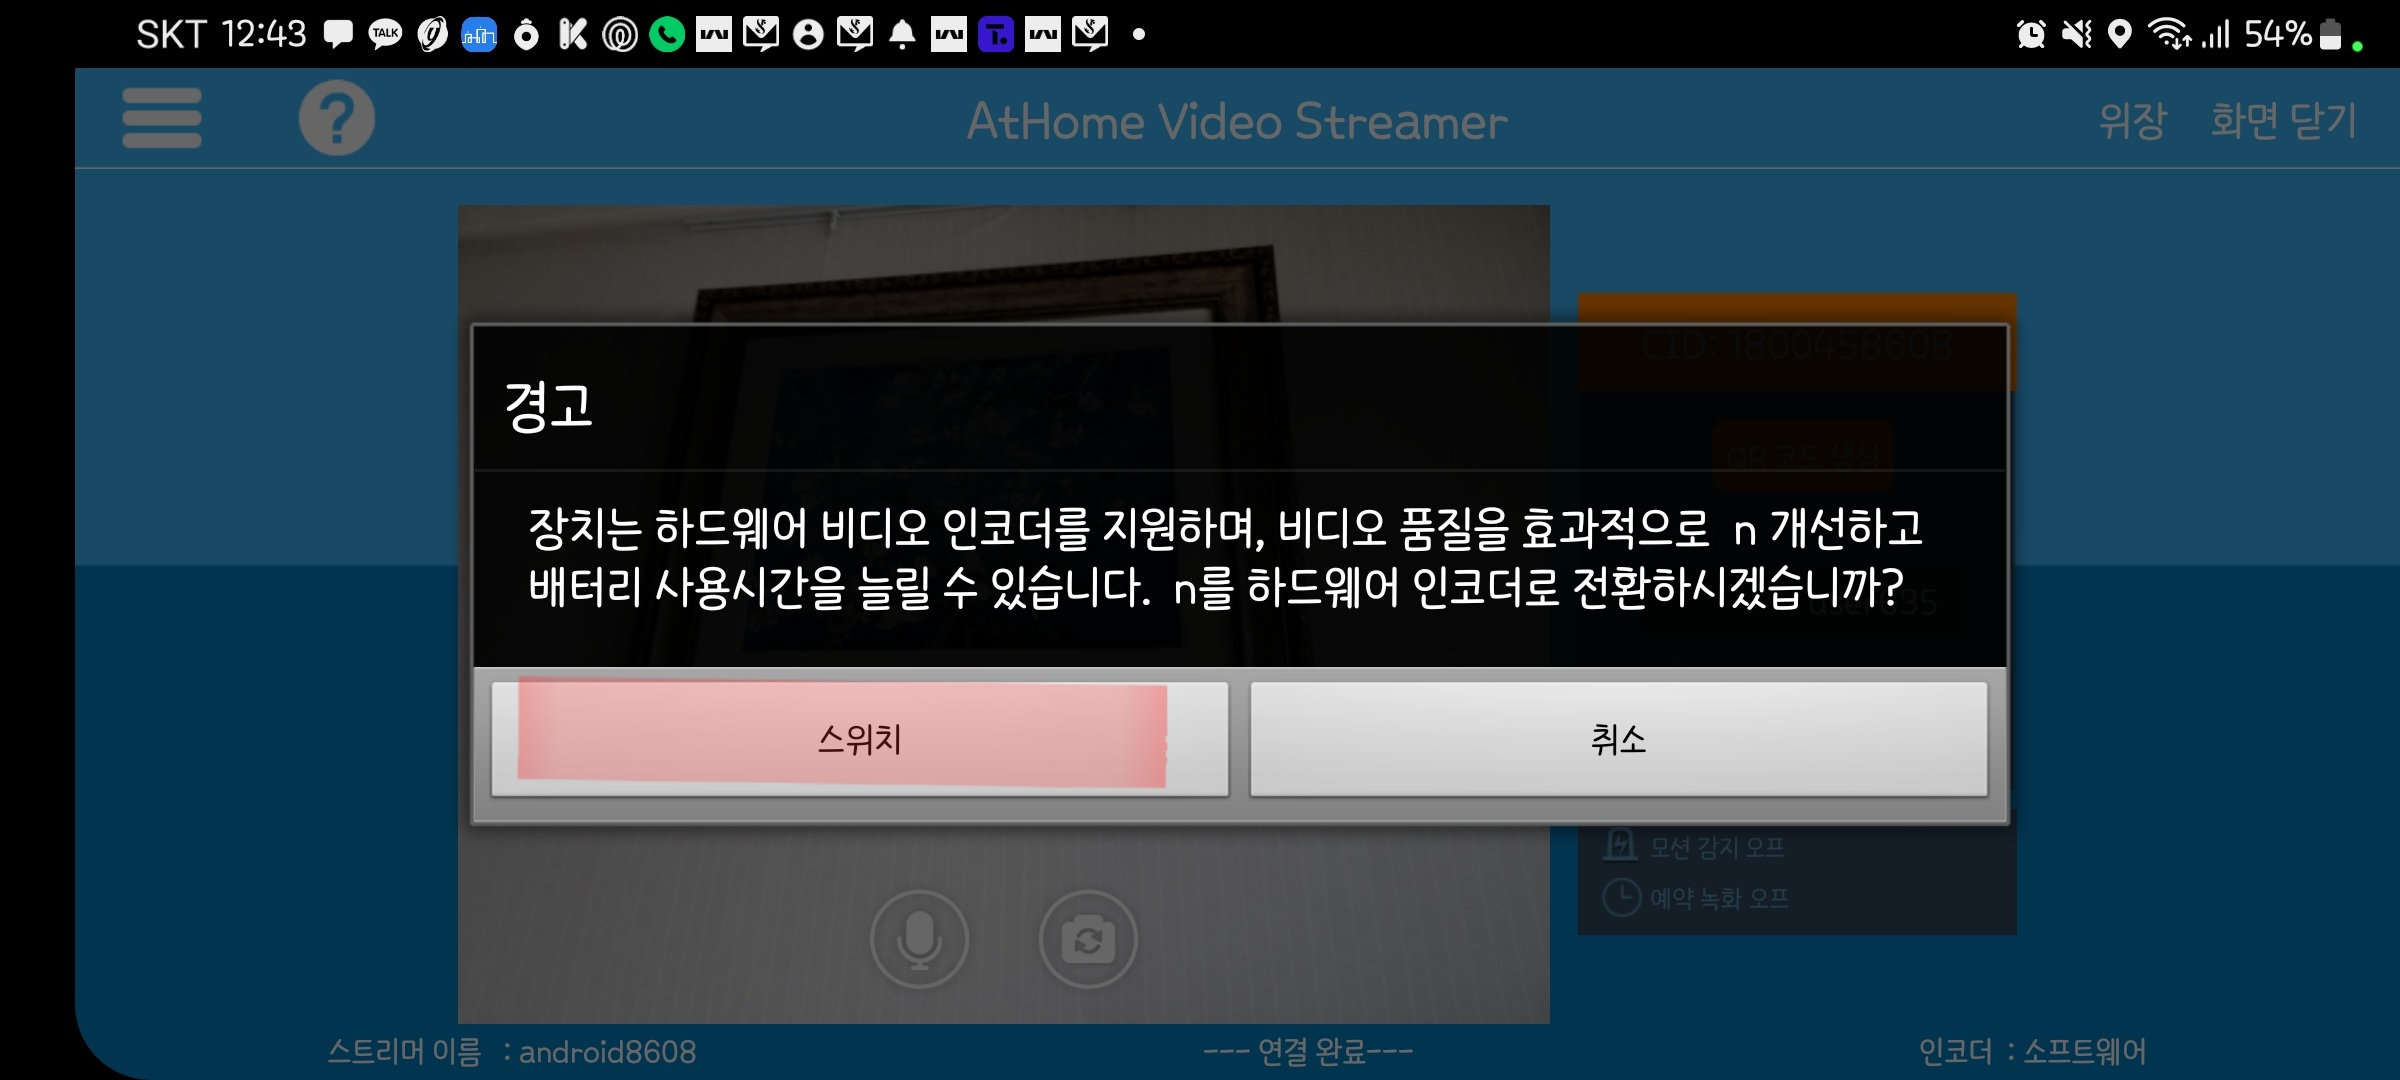Screen dimensions: 2400x1080
Task: Tap 위장 in the top bar
Action: click(2132, 121)
